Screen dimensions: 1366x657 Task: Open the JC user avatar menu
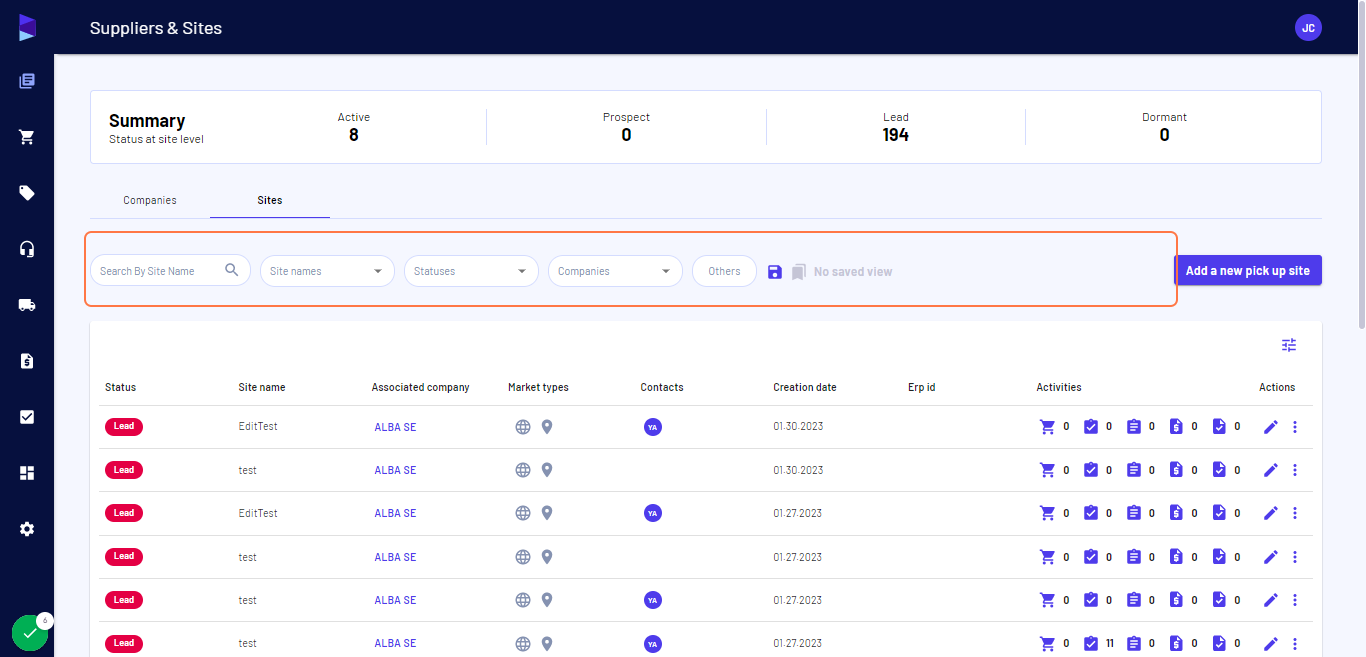1308,28
